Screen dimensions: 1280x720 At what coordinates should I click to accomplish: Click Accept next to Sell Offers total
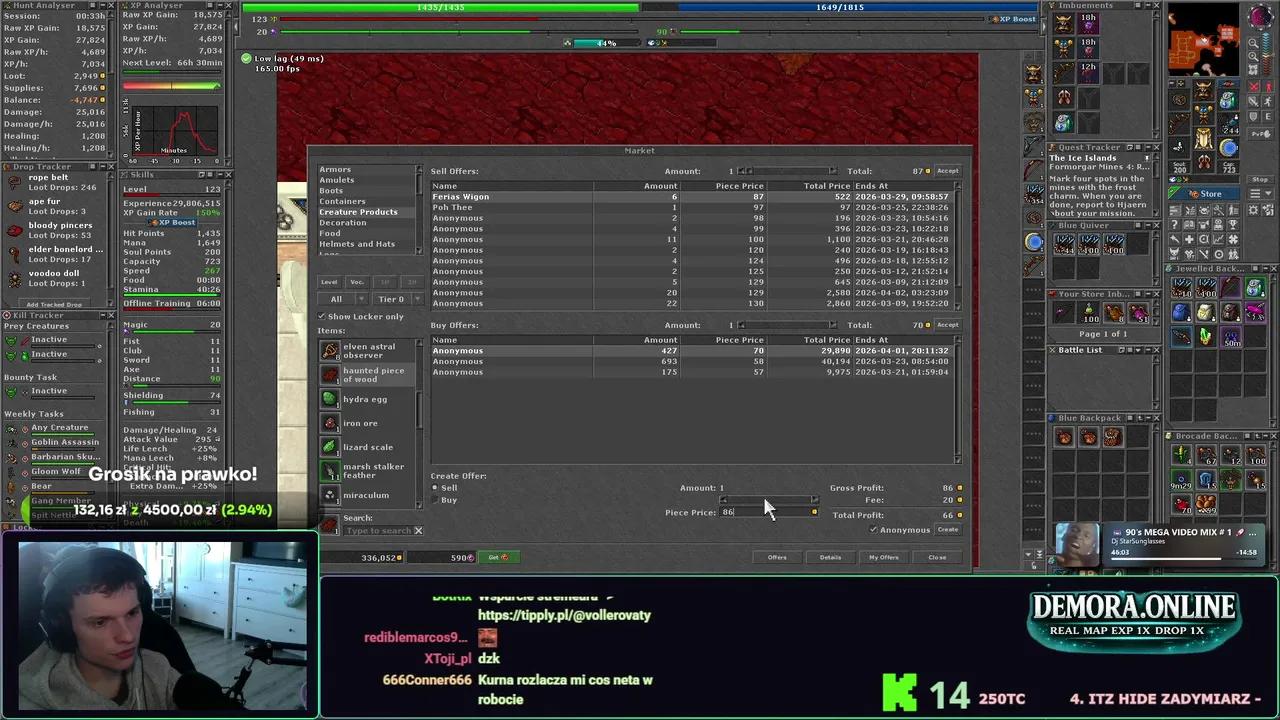click(x=946, y=170)
